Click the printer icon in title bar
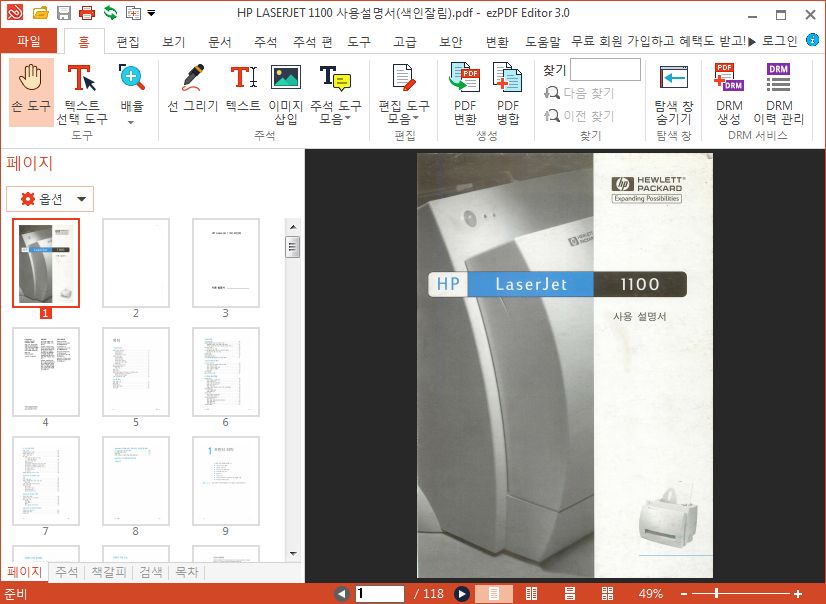Image resolution: width=826 pixels, height=604 pixels. pyautogui.click(x=87, y=13)
